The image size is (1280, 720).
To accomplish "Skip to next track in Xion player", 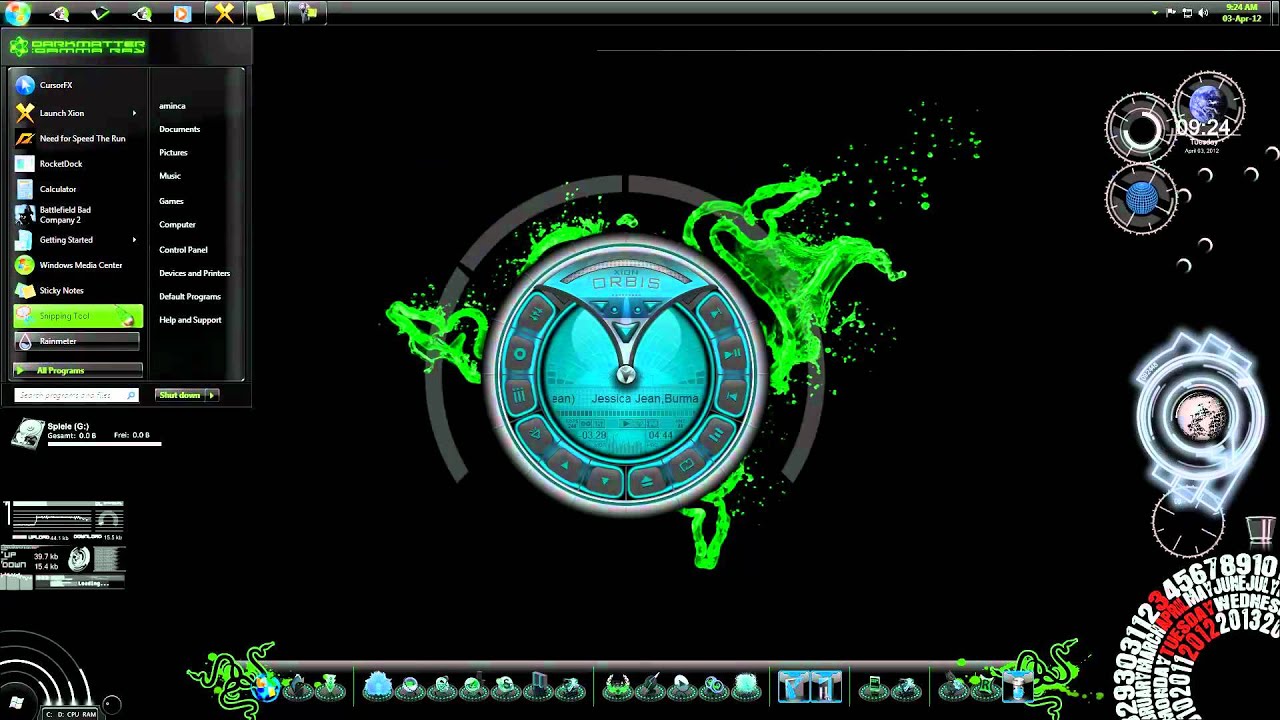I will (716, 313).
